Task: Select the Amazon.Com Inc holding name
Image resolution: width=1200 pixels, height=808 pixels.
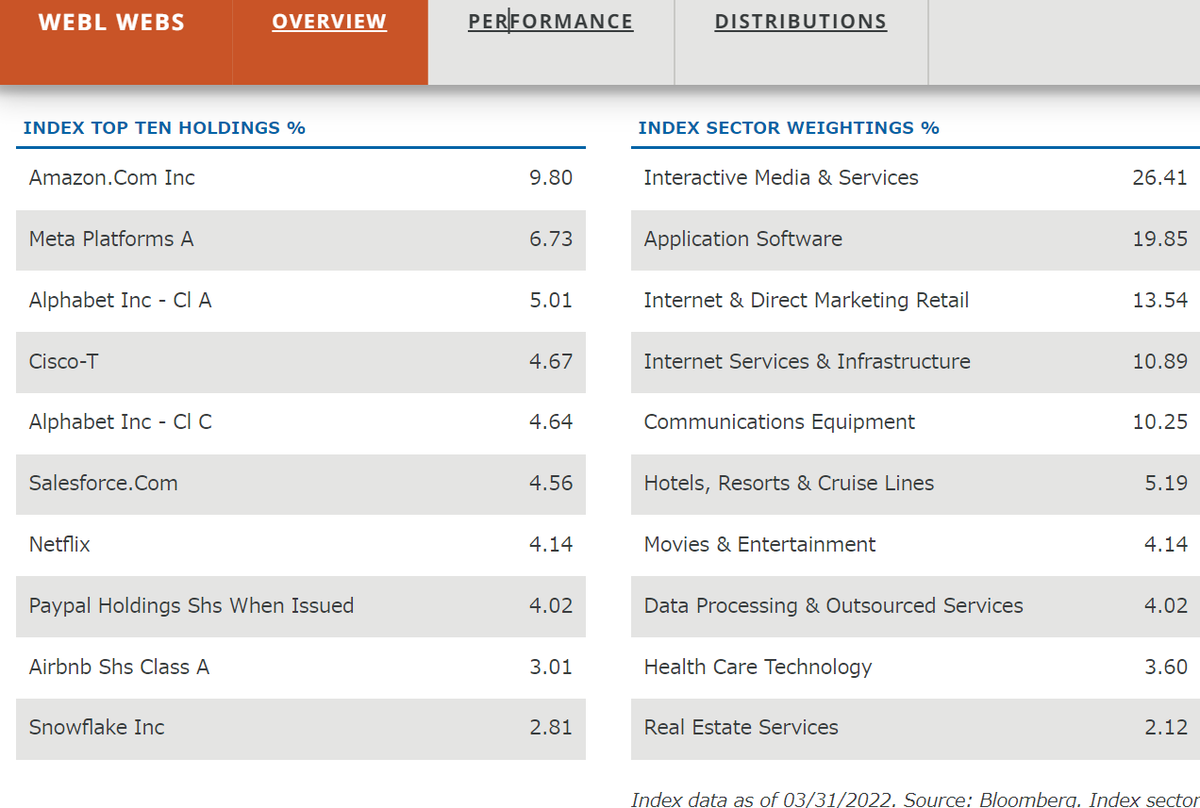Action: 112,178
